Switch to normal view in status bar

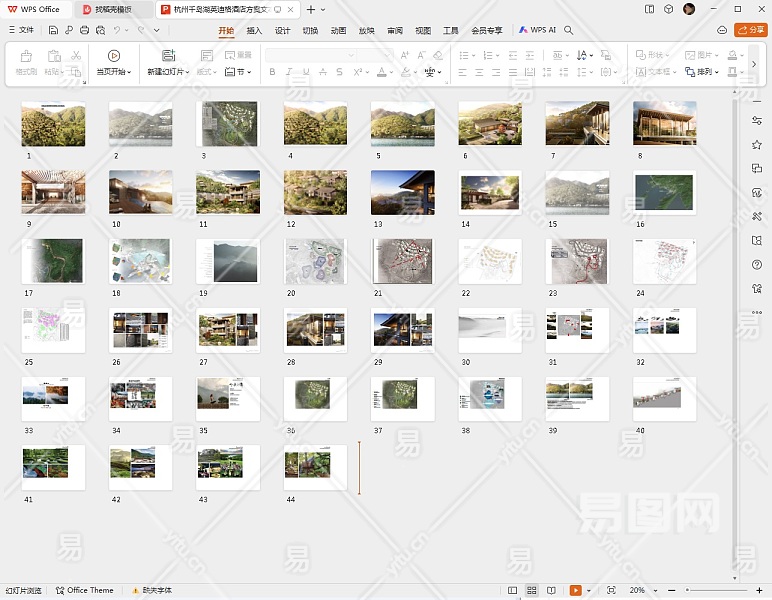click(513, 591)
